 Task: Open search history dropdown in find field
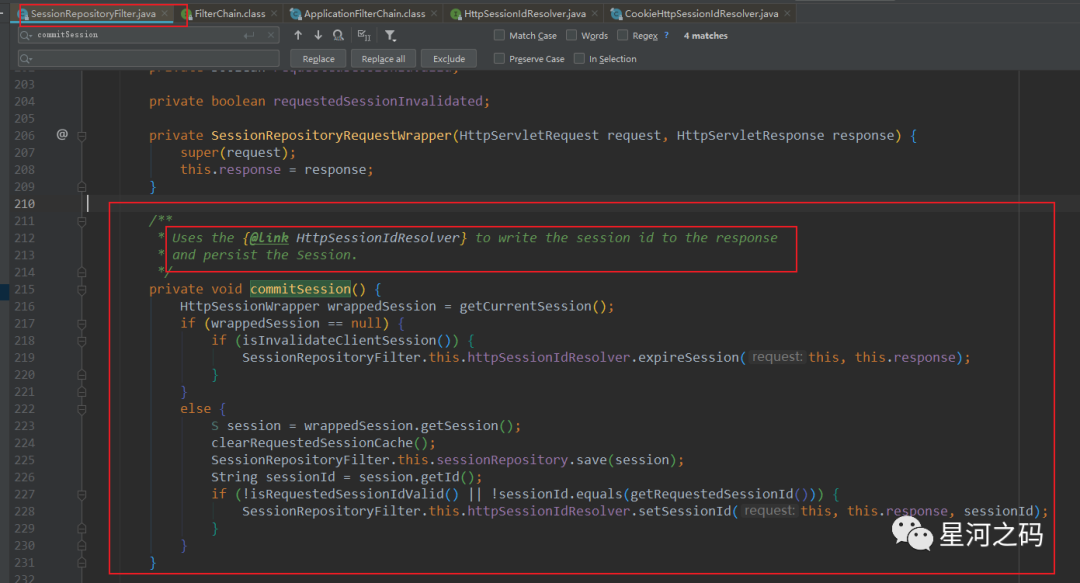[x=26, y=35]
